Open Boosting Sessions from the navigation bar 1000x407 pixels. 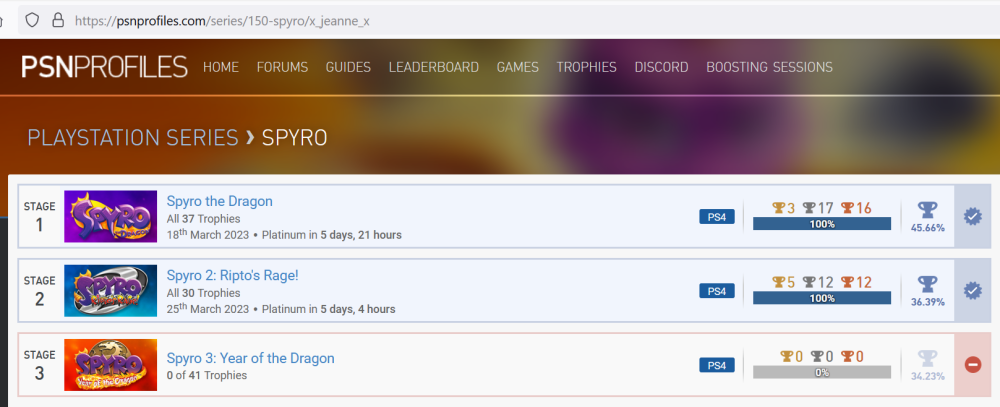(x=769, y=67)
